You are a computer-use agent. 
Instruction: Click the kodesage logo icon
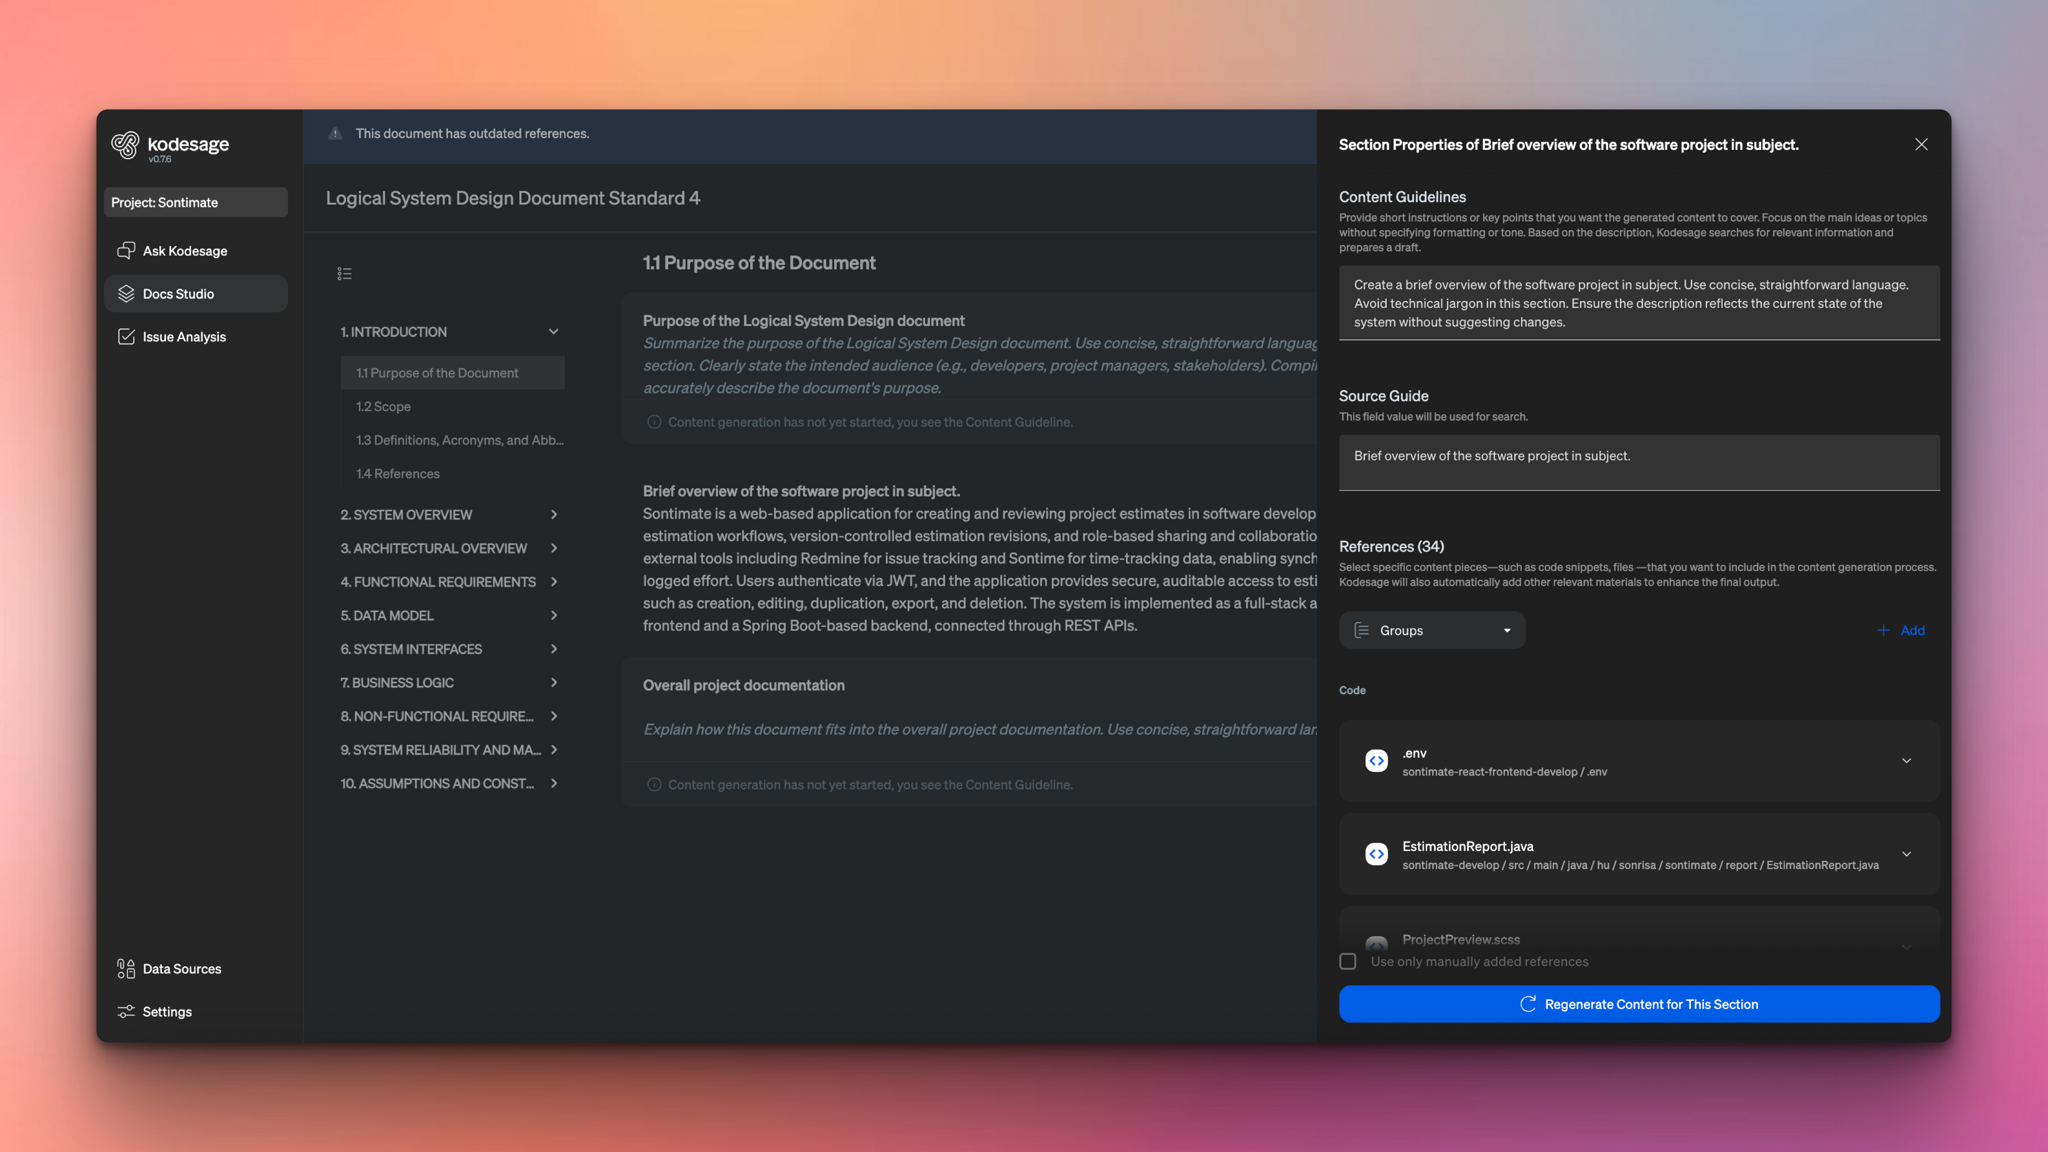click(x=126, y=144)
